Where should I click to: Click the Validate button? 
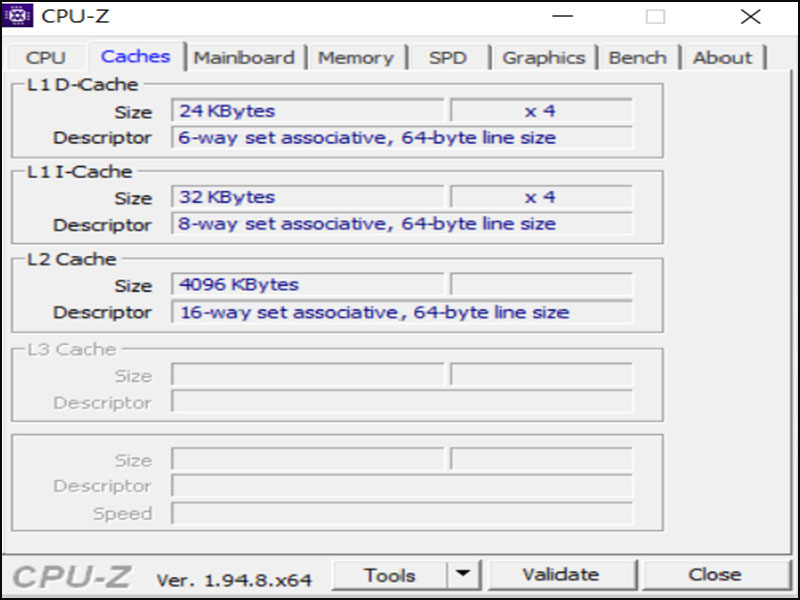(x=561, y=574)
